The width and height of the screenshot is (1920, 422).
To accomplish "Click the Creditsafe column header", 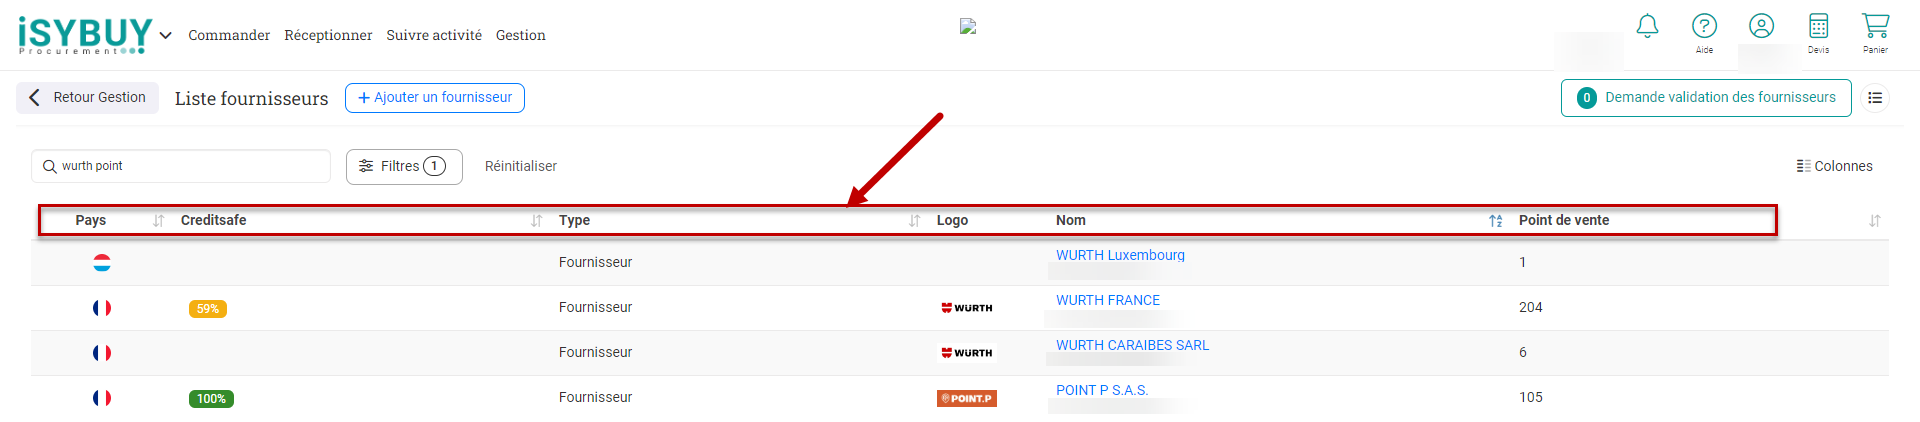I will [x=213, y=220].
